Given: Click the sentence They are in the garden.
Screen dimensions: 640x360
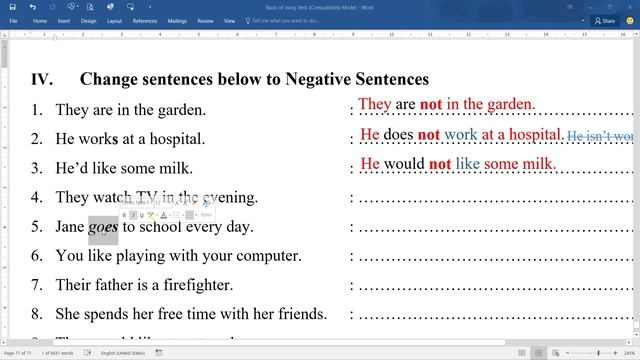Looking at the screenshot, I should (x=131, y=110).
